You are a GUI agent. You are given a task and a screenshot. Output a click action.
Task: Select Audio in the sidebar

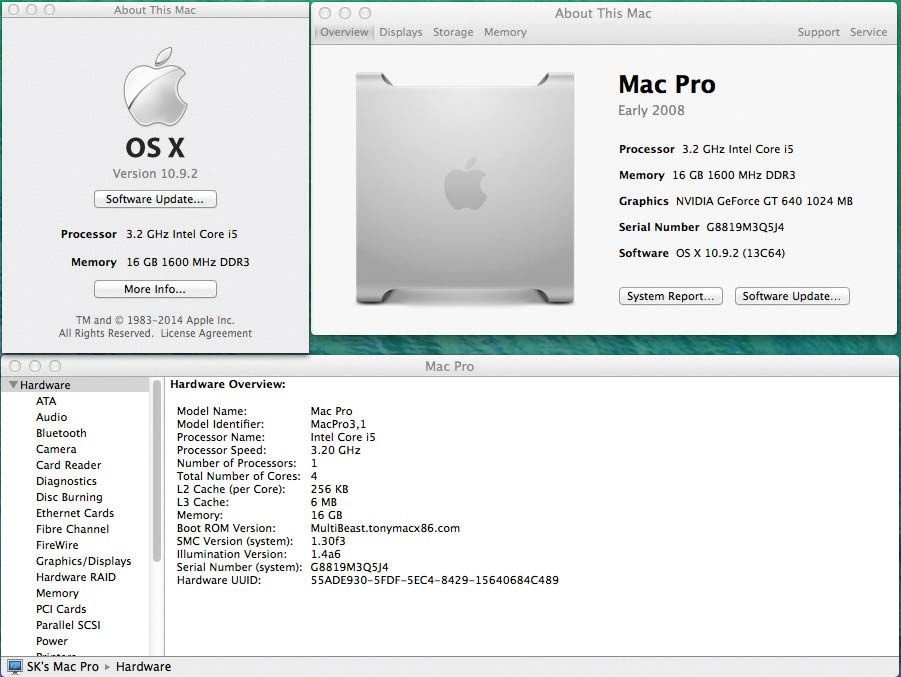pyautogui.click(x=51, y=417)
